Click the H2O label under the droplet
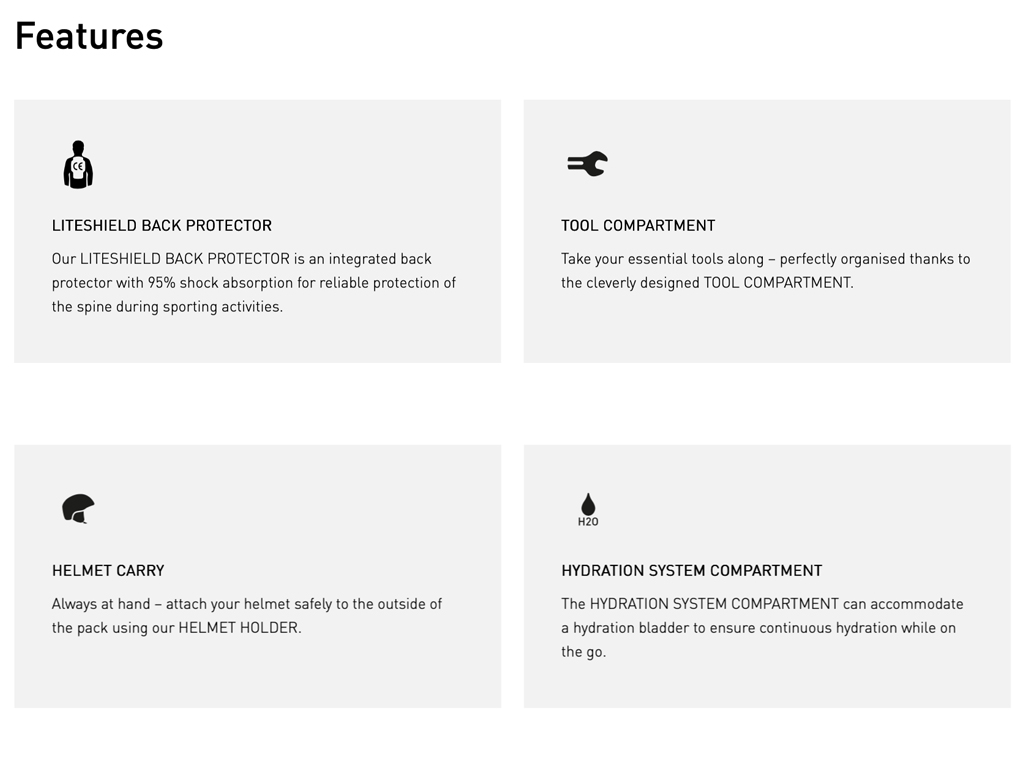The image size is (1024, 768). click(588, 522)
